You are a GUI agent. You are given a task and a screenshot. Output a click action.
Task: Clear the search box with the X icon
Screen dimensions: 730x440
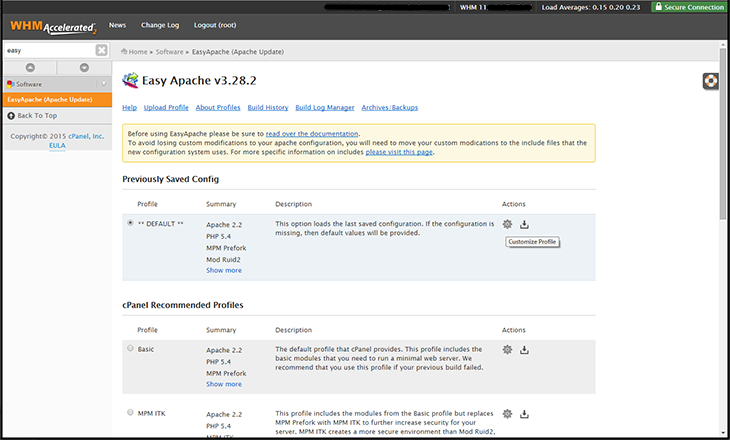(101, 50)
